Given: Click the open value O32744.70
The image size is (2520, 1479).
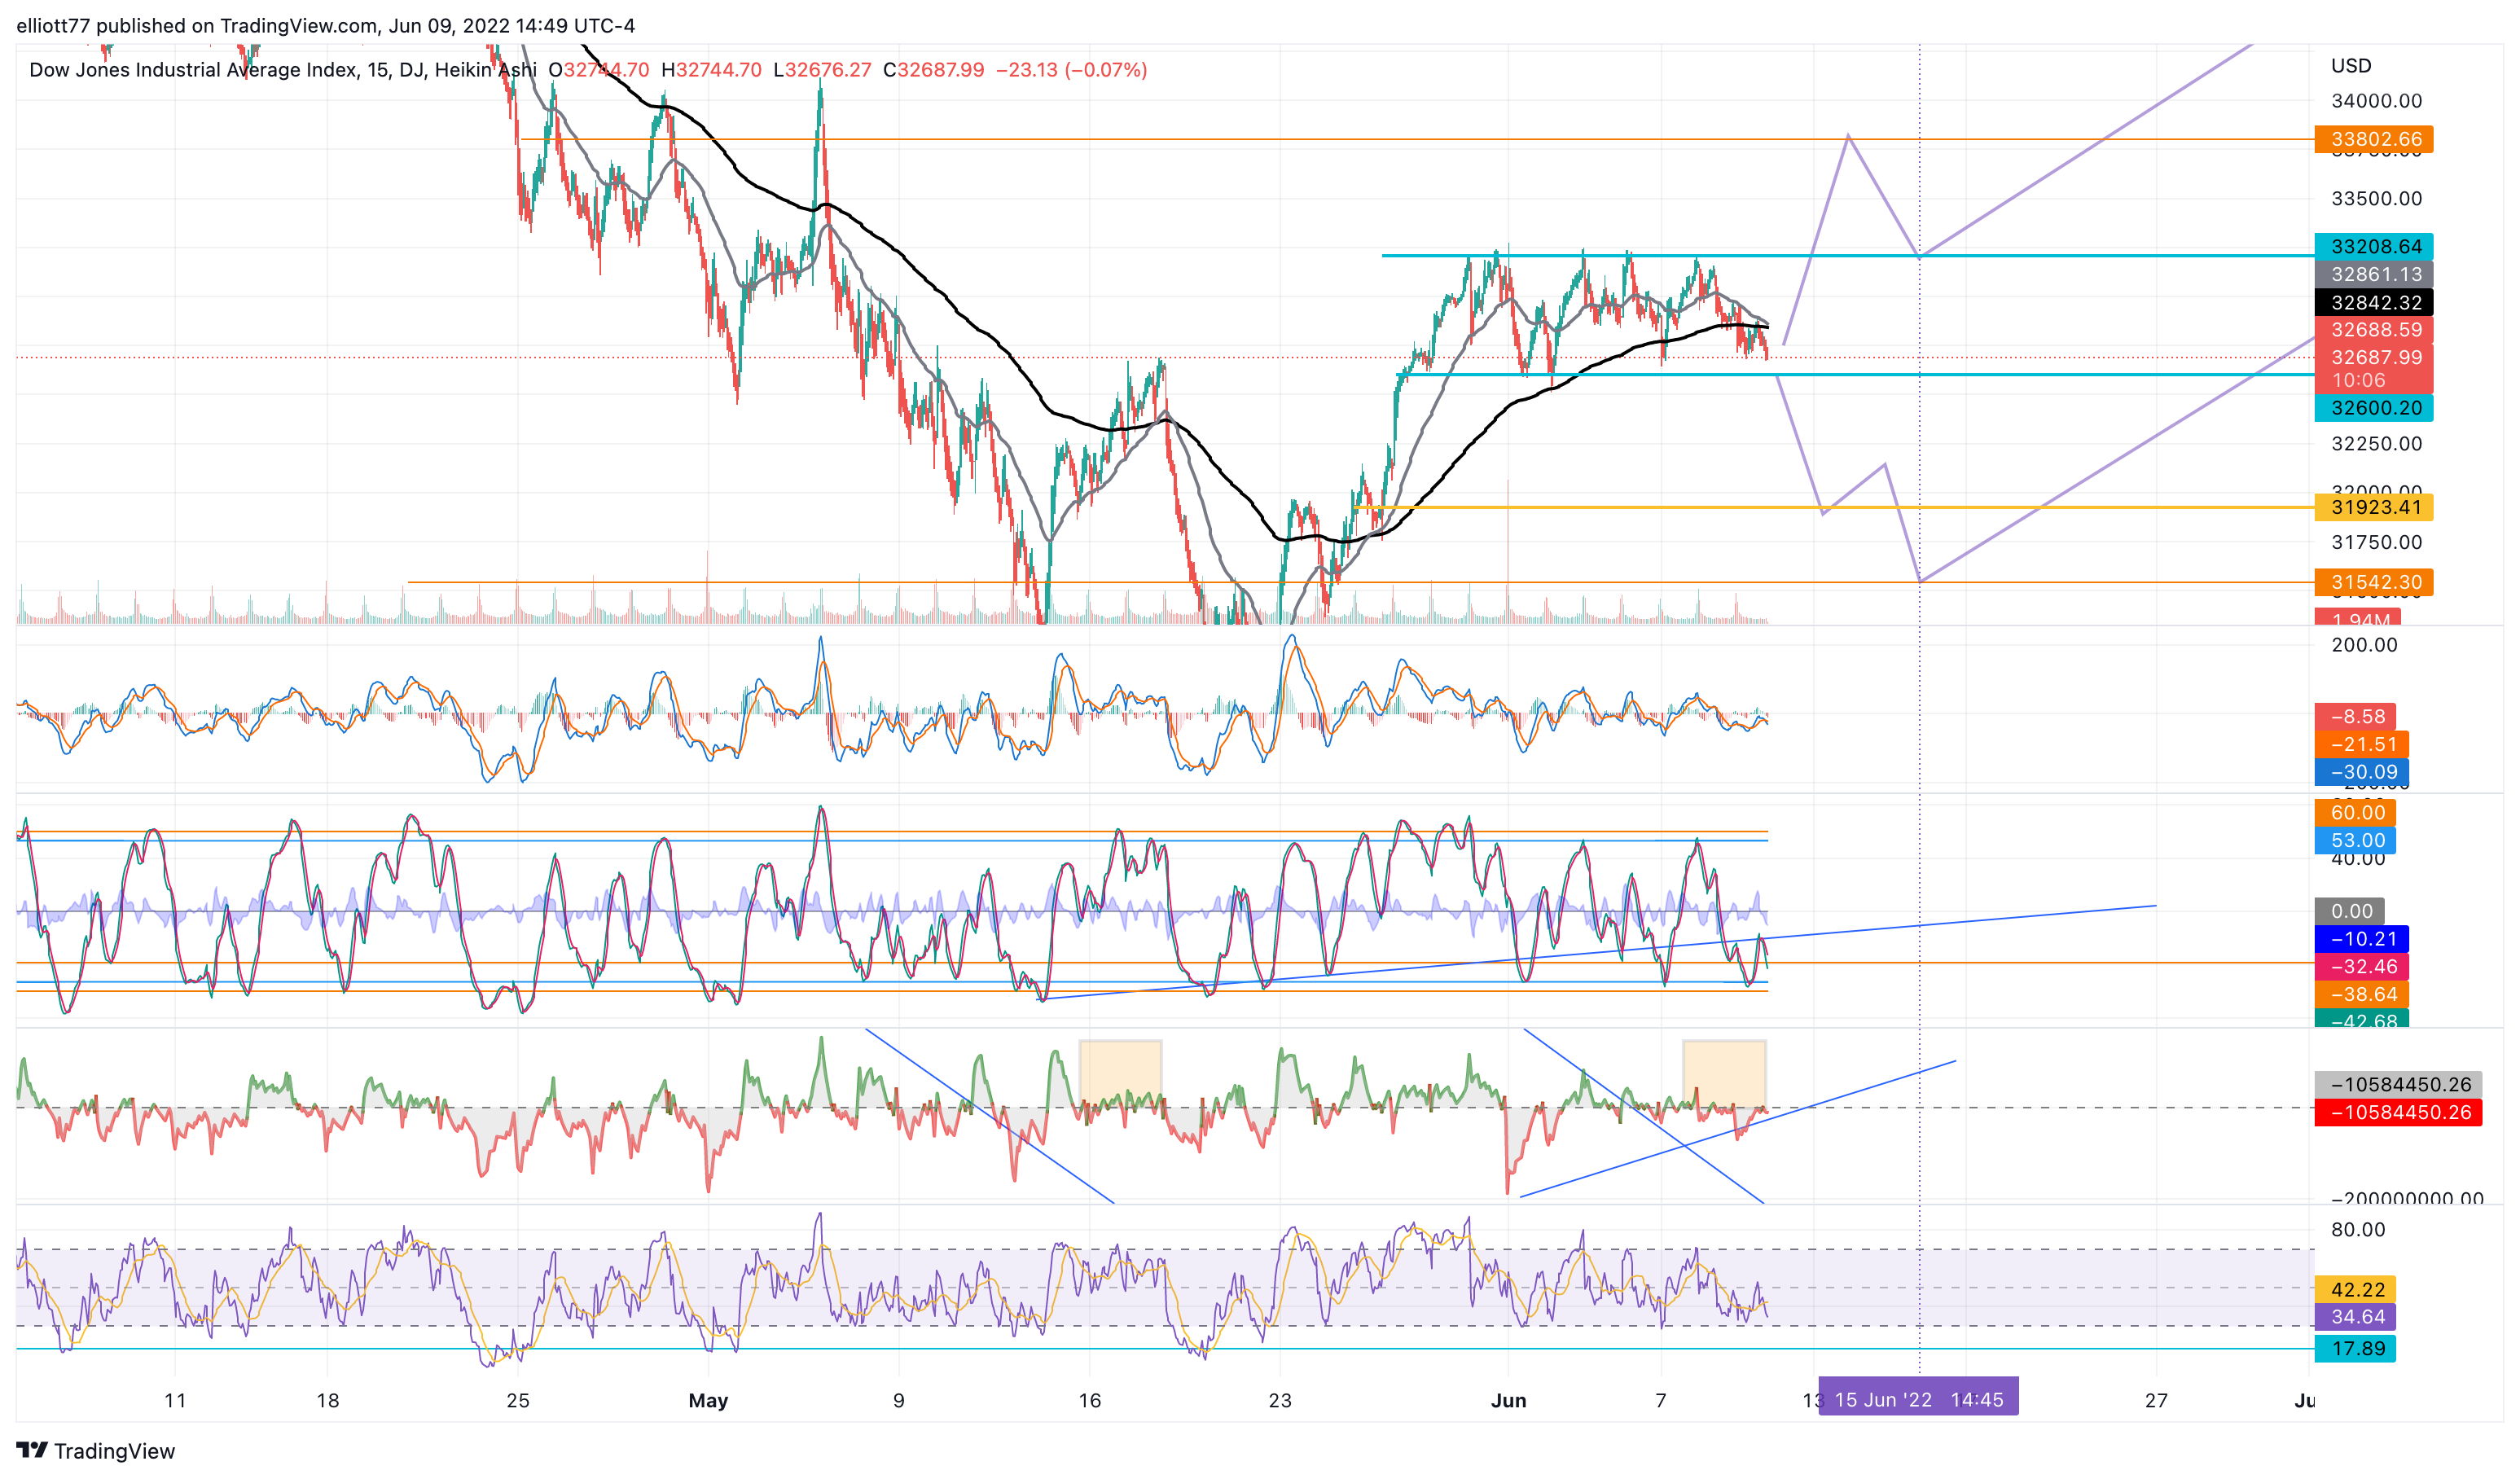Looking at the screenshot, I should (x=599, y=70).
